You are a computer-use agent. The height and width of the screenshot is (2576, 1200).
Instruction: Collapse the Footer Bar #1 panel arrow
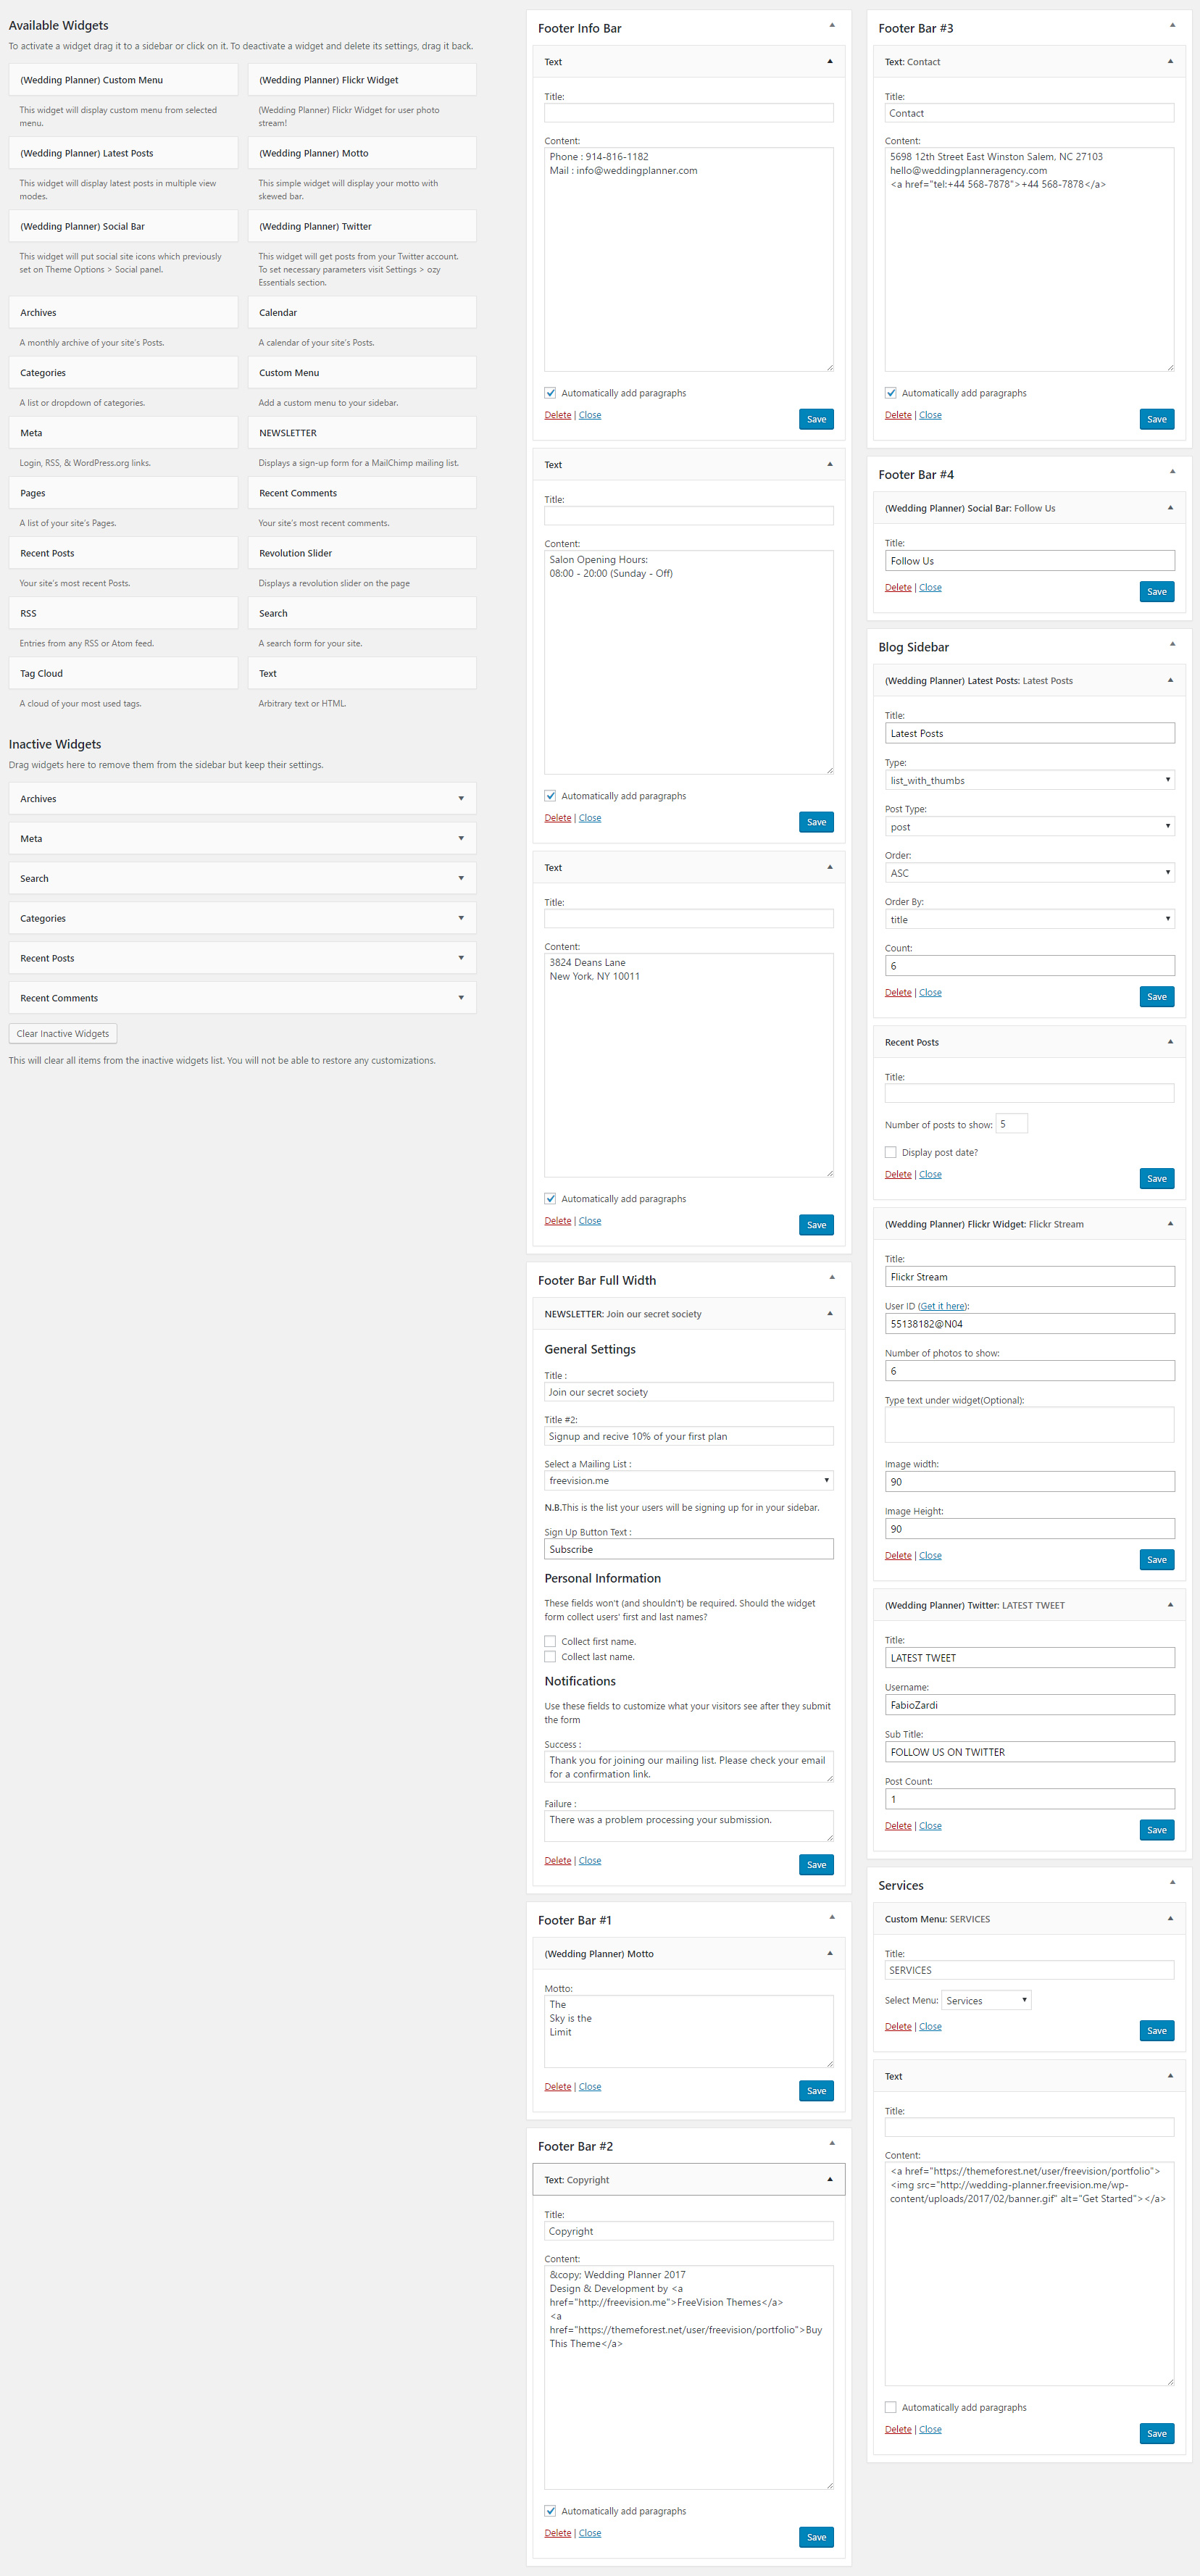pos(831,1918)
